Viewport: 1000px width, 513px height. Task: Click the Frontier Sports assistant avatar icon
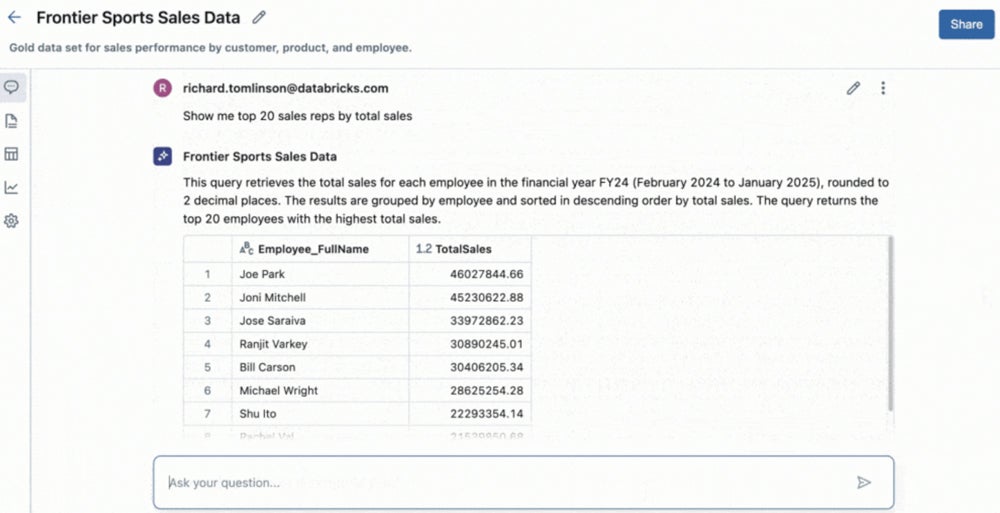tap(163, 156)
